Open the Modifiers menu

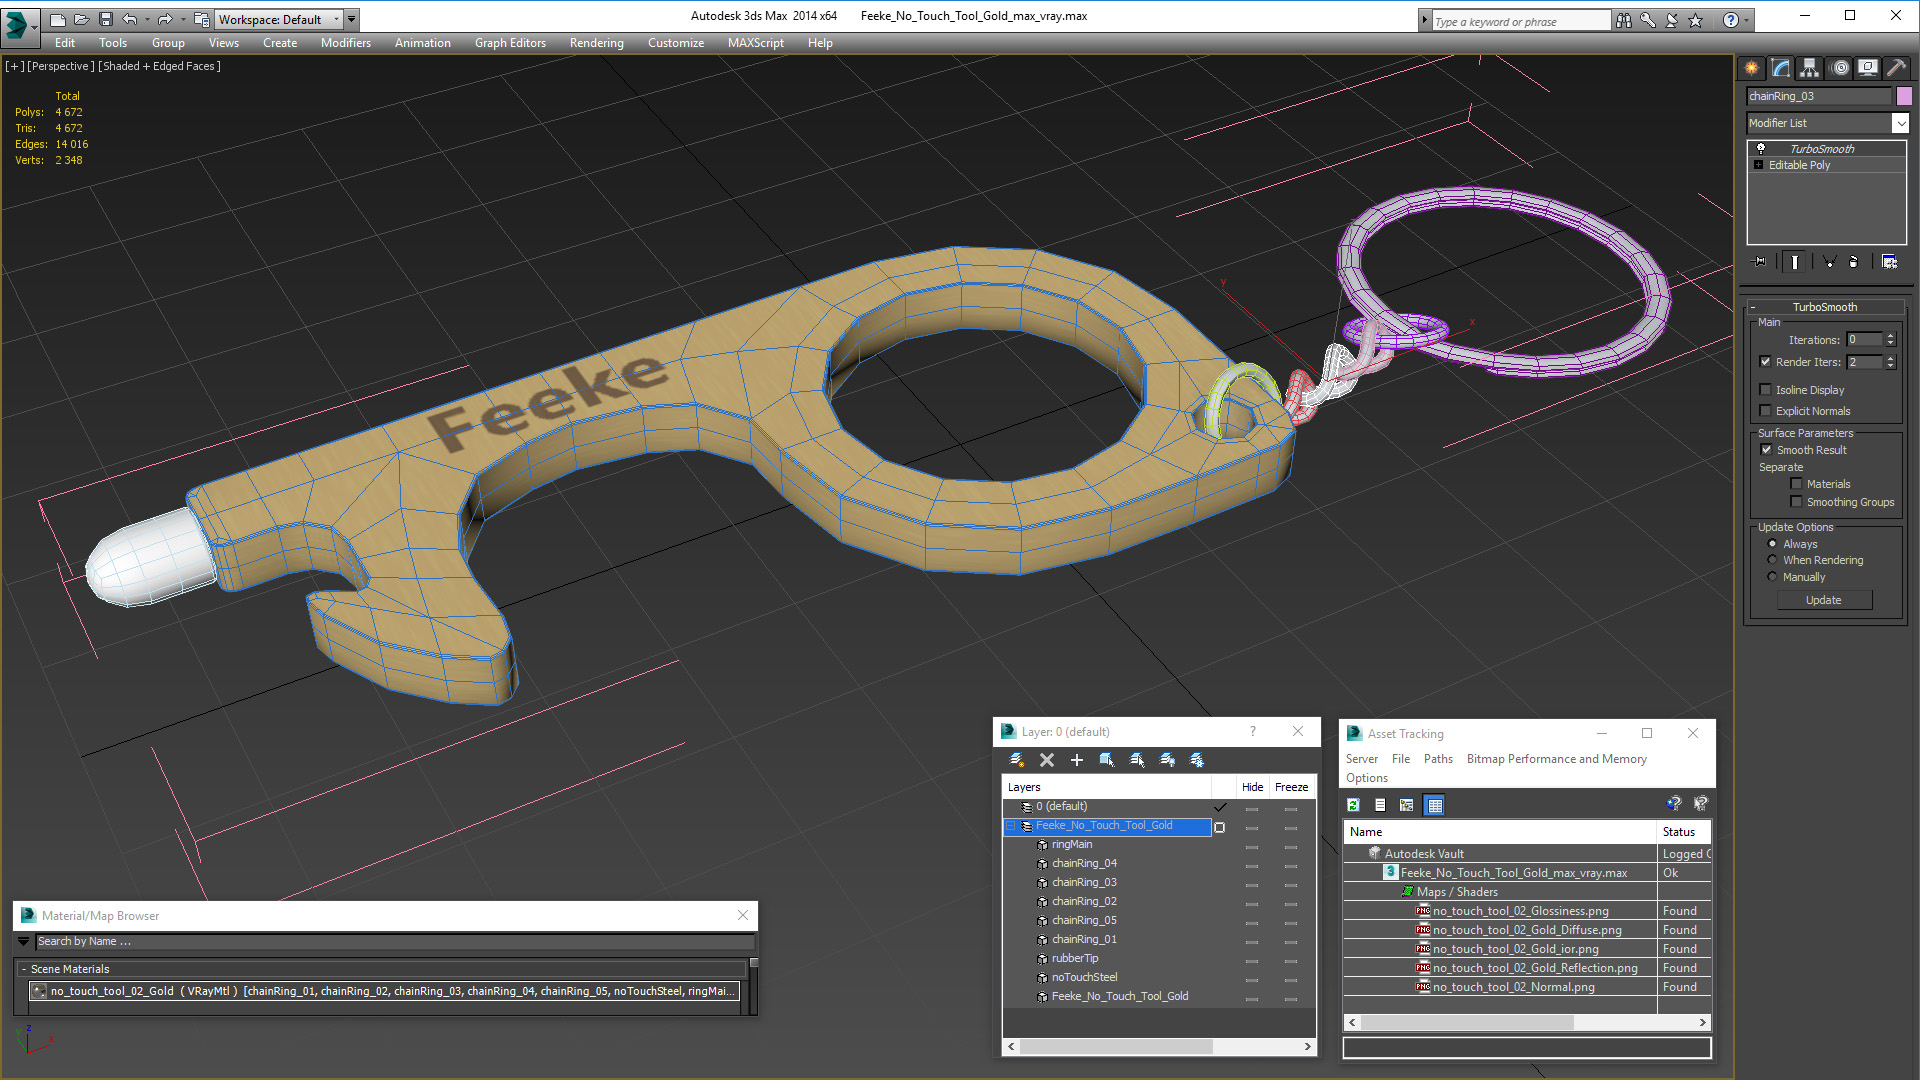pyautogui.click(x=345, y=43)
